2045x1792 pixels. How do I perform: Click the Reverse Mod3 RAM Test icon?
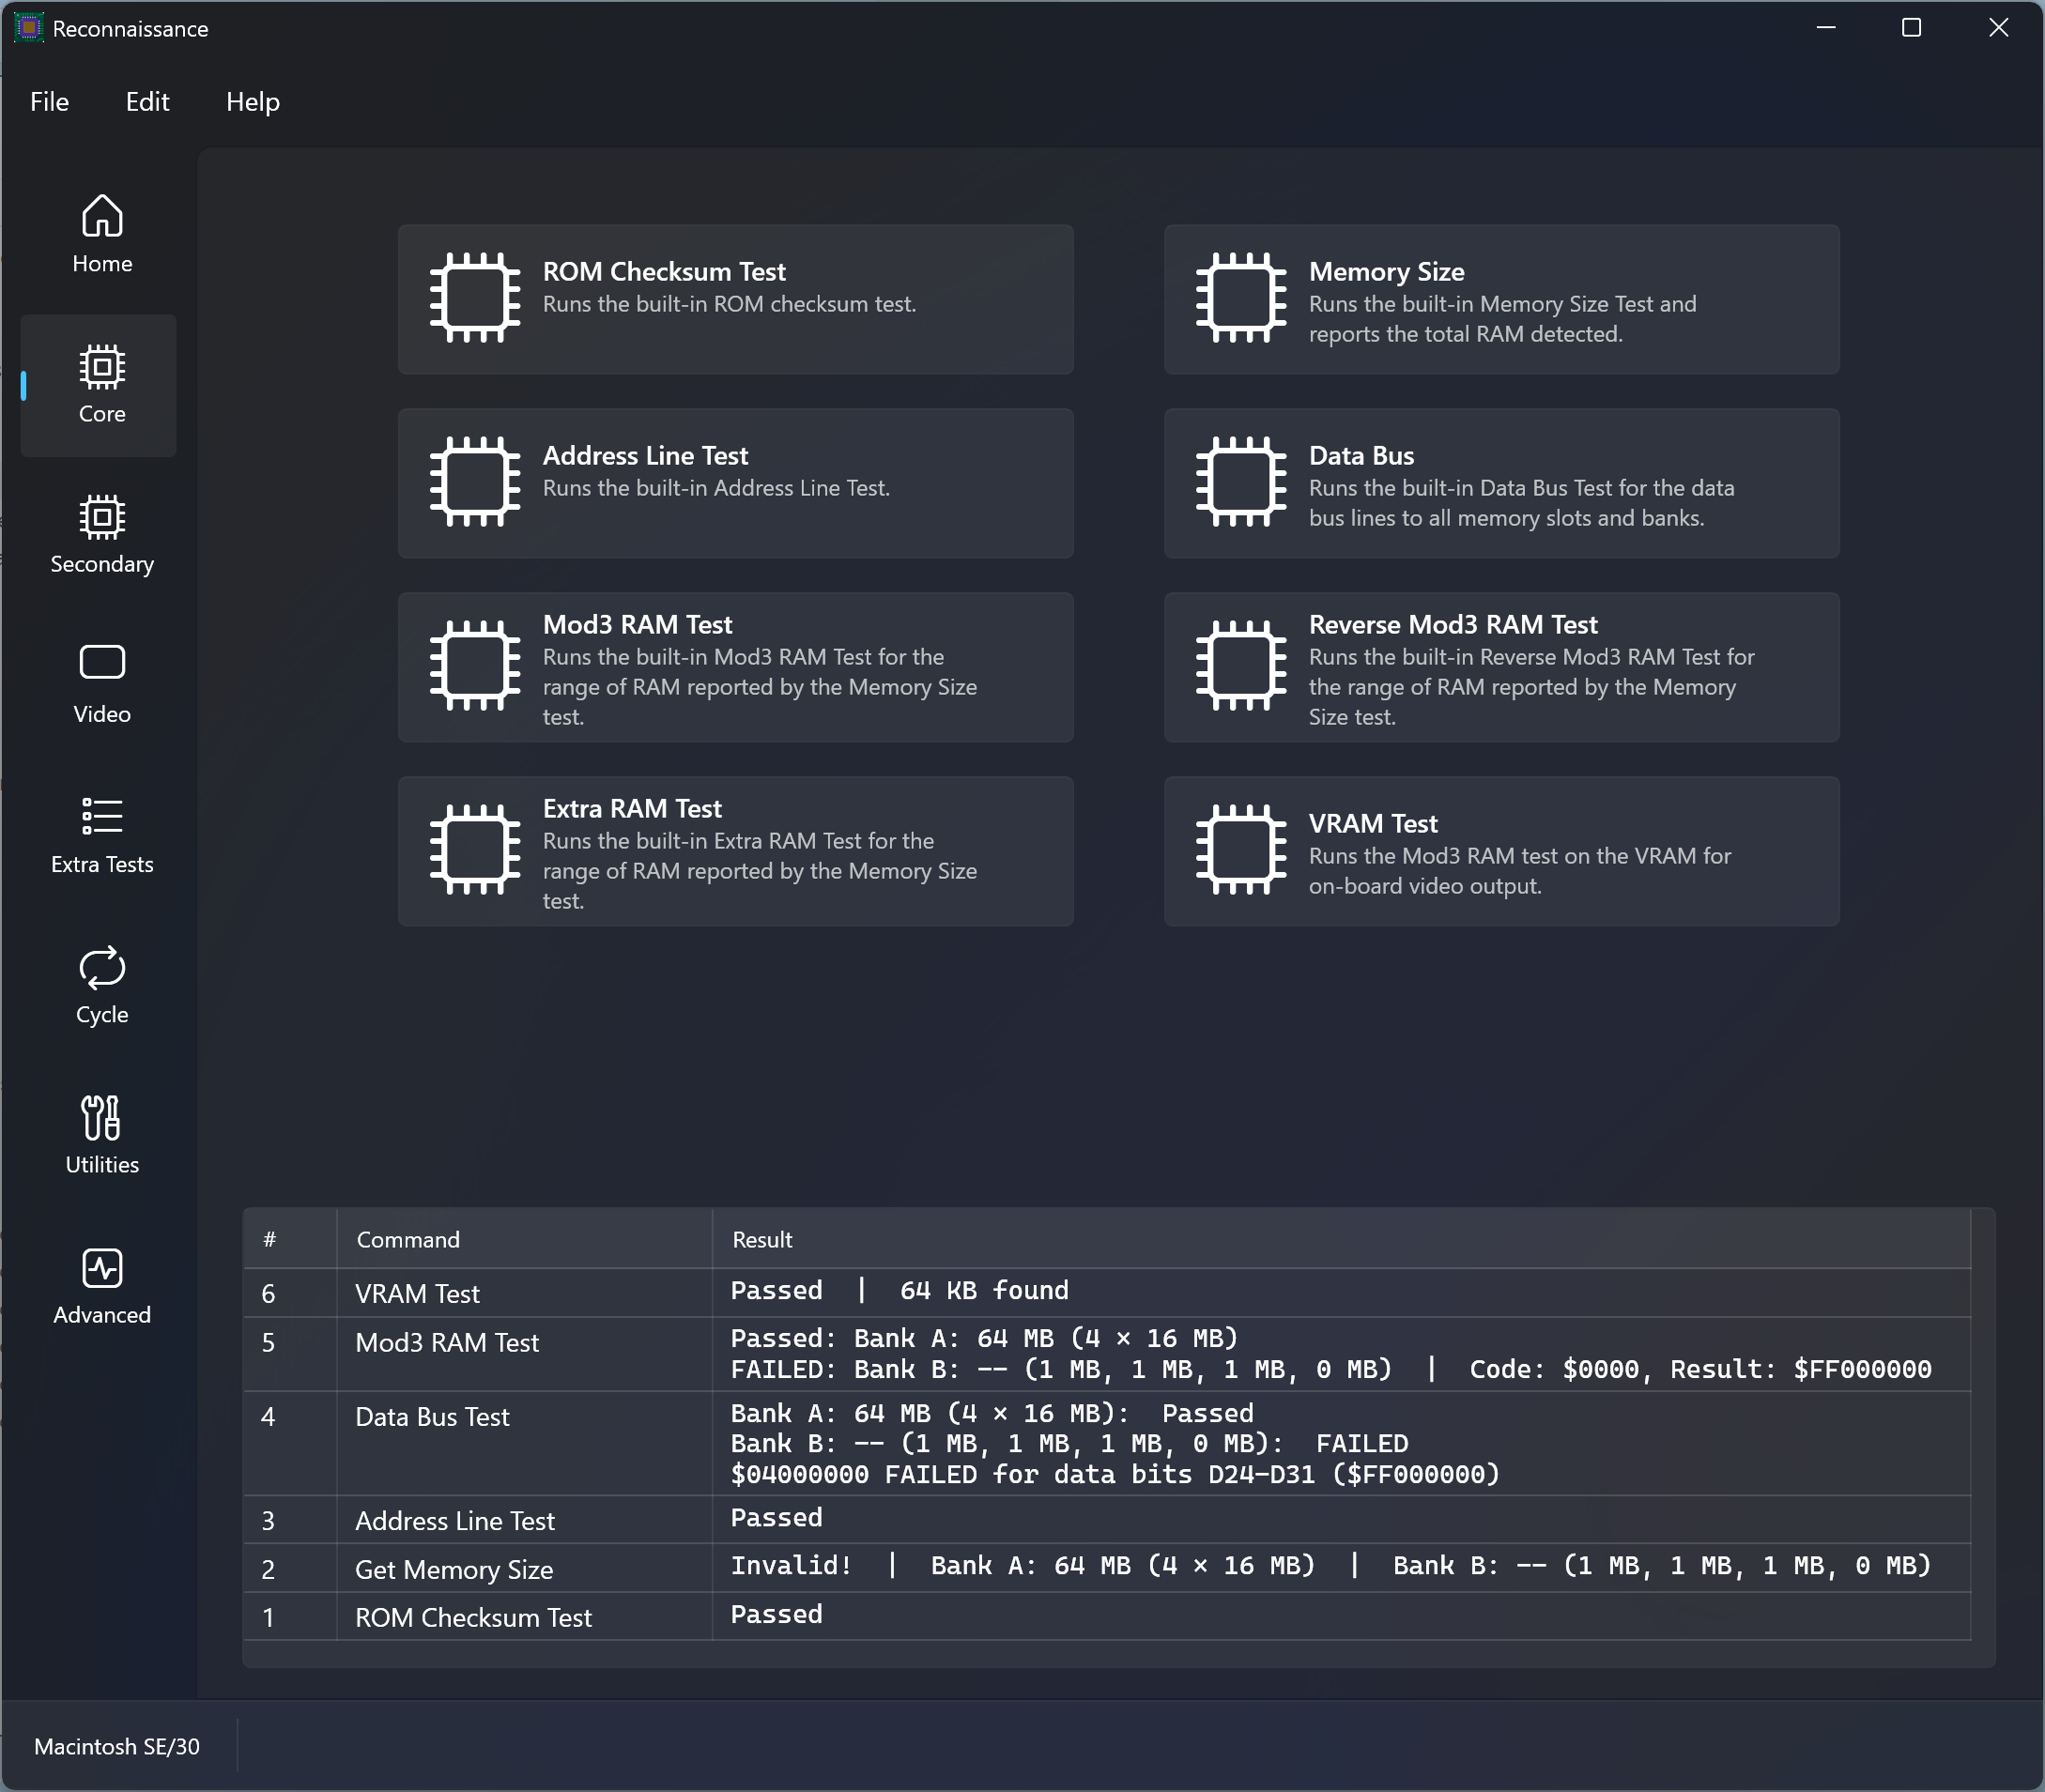pyautogui.click(x=1240, y=666)
